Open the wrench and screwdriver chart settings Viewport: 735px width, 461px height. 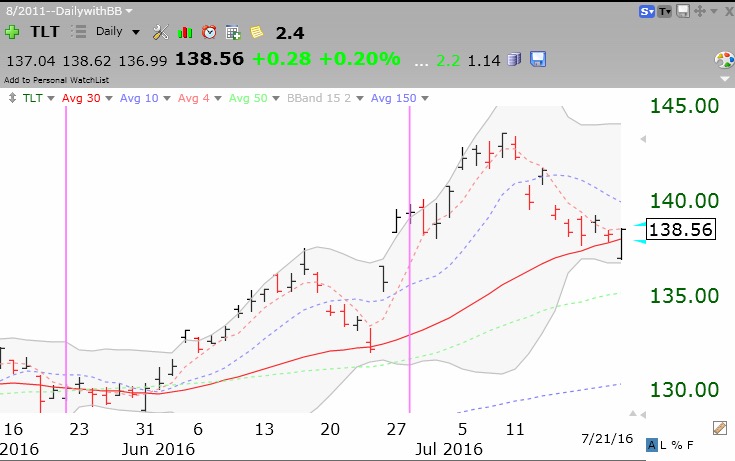click(160, 32)
